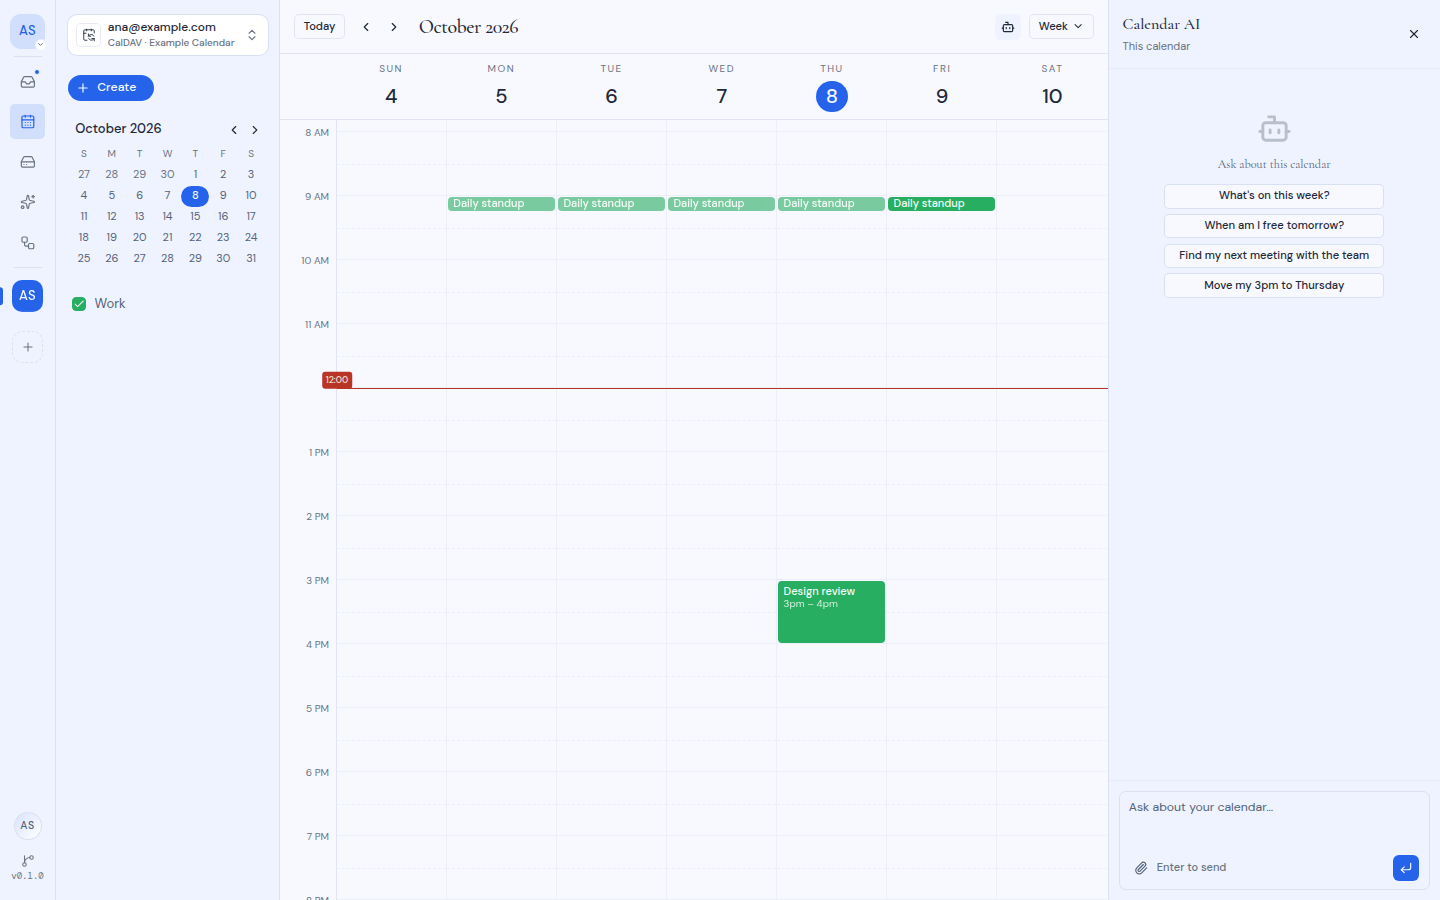Viewport: 1440px width, 900px height.
Task: Open the AI sparkles icon in sidebar
Action: [x=28, y=202]
